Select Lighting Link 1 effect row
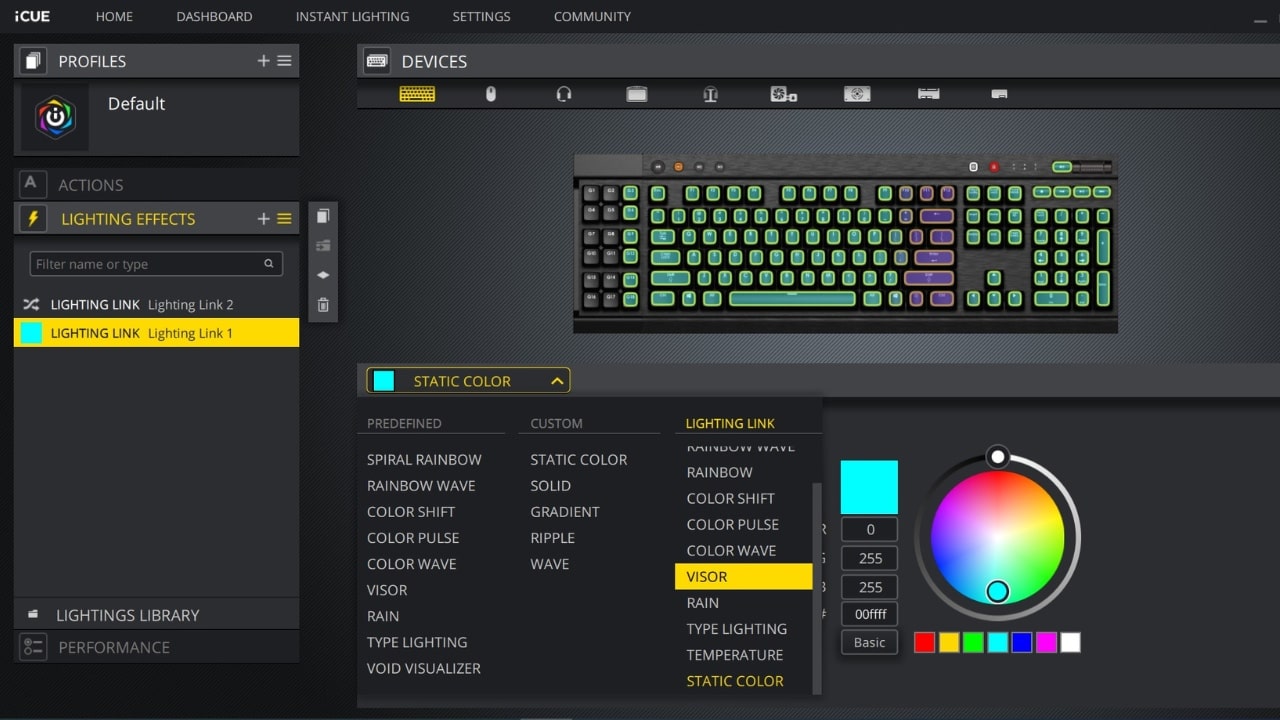This screenshot has height=720, width=1280. click(x=157, y=333)
